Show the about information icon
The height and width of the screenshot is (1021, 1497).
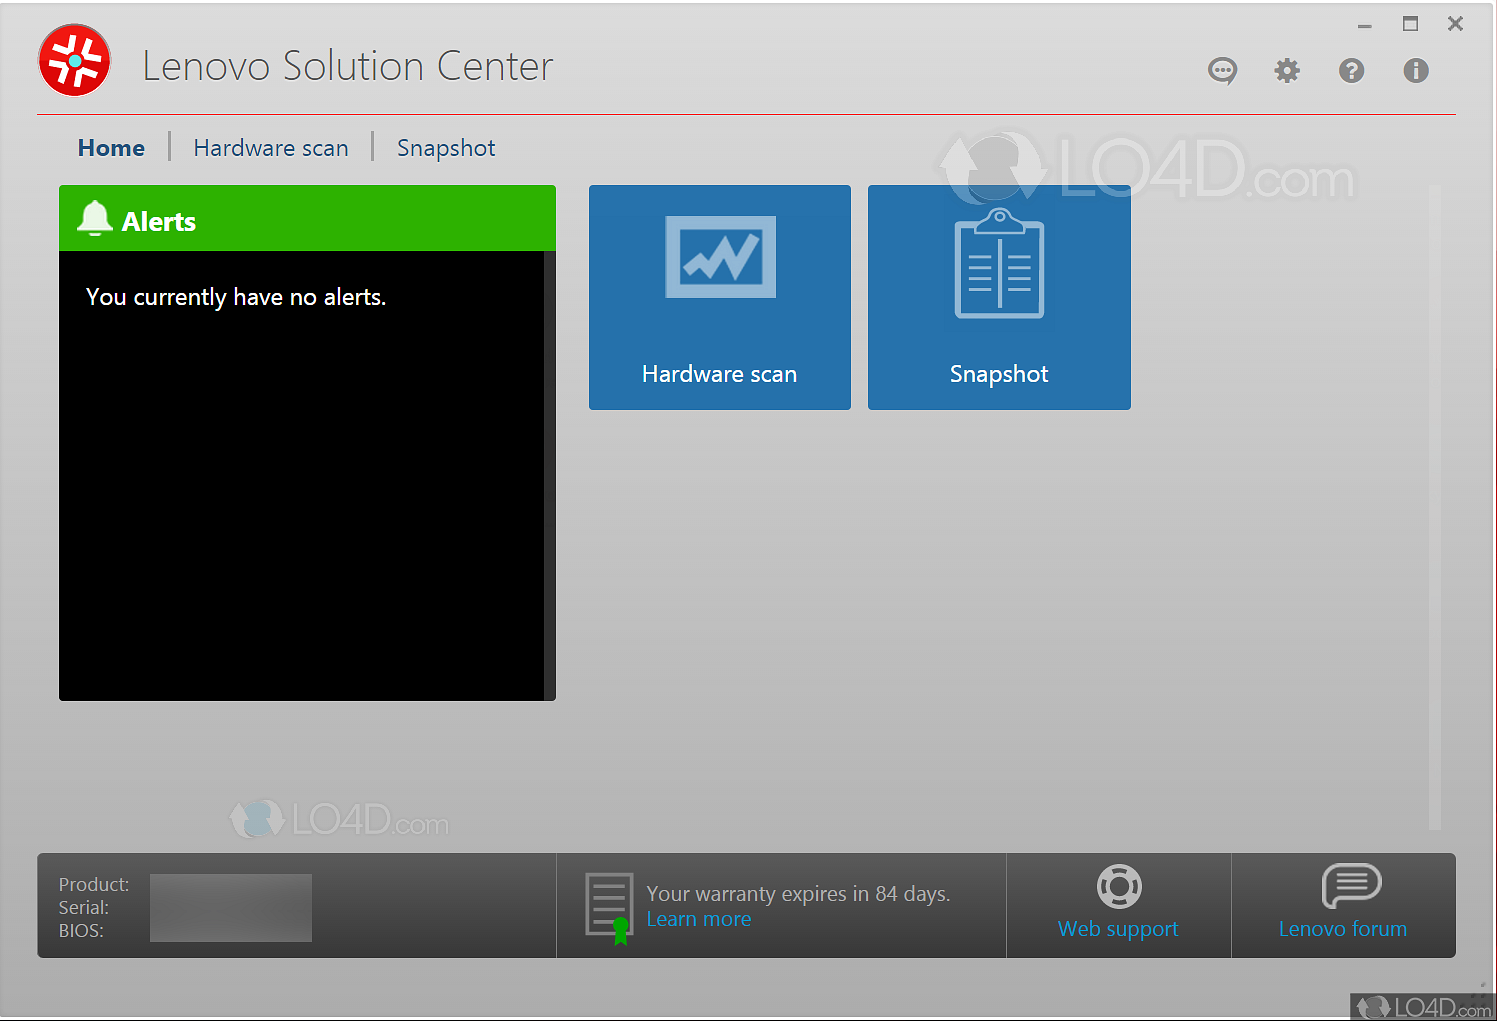[x=1415, y=71]
